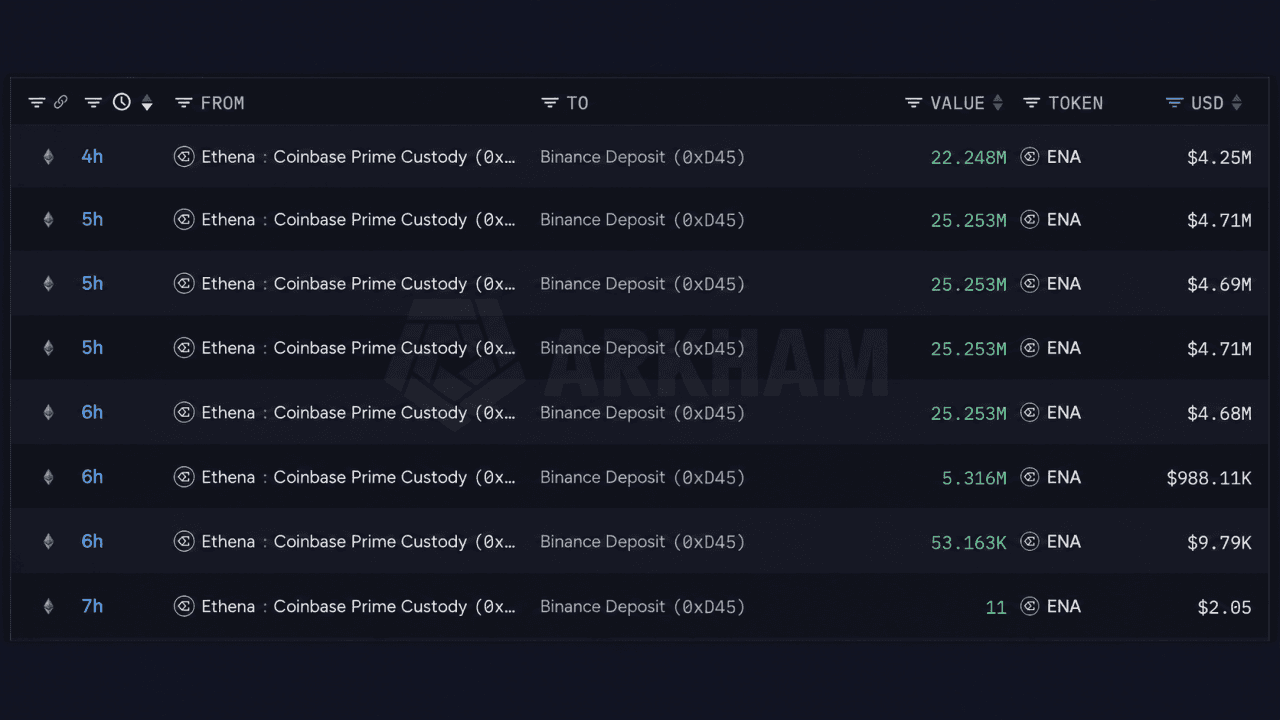1280x720 pixels.
Task: Click the ENA token icon in the $2.05 row
Action: pyautogui.click(x=1030, y=606)
